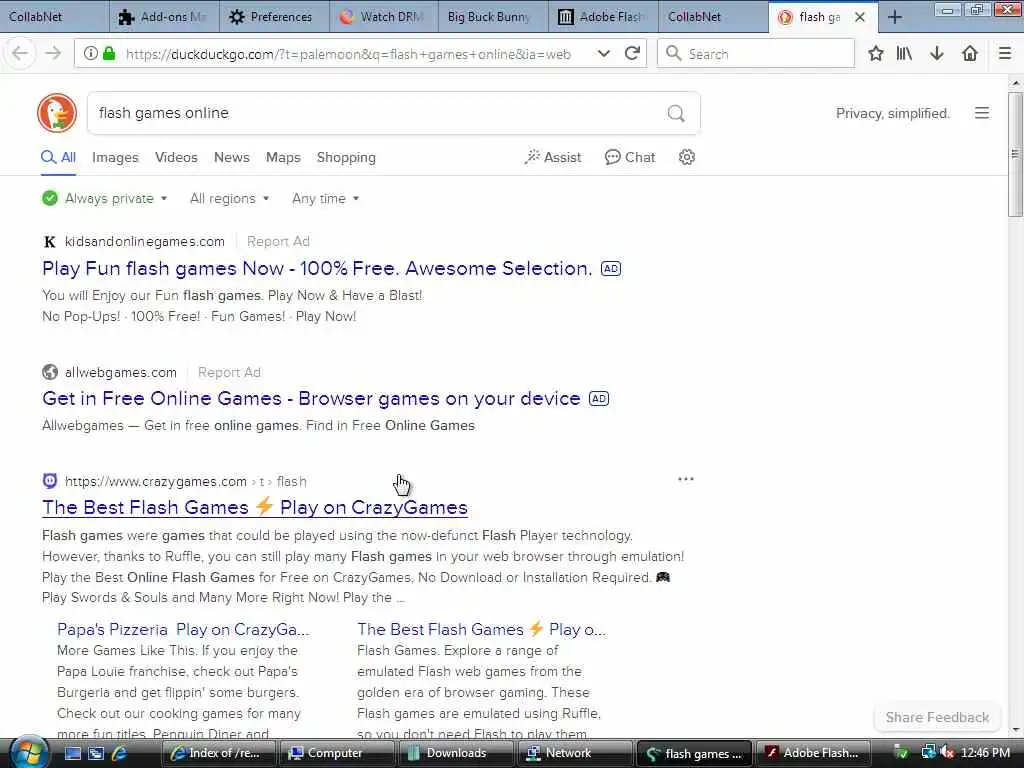
Task: Click the green padlock security icon
Action: (109, 54)
